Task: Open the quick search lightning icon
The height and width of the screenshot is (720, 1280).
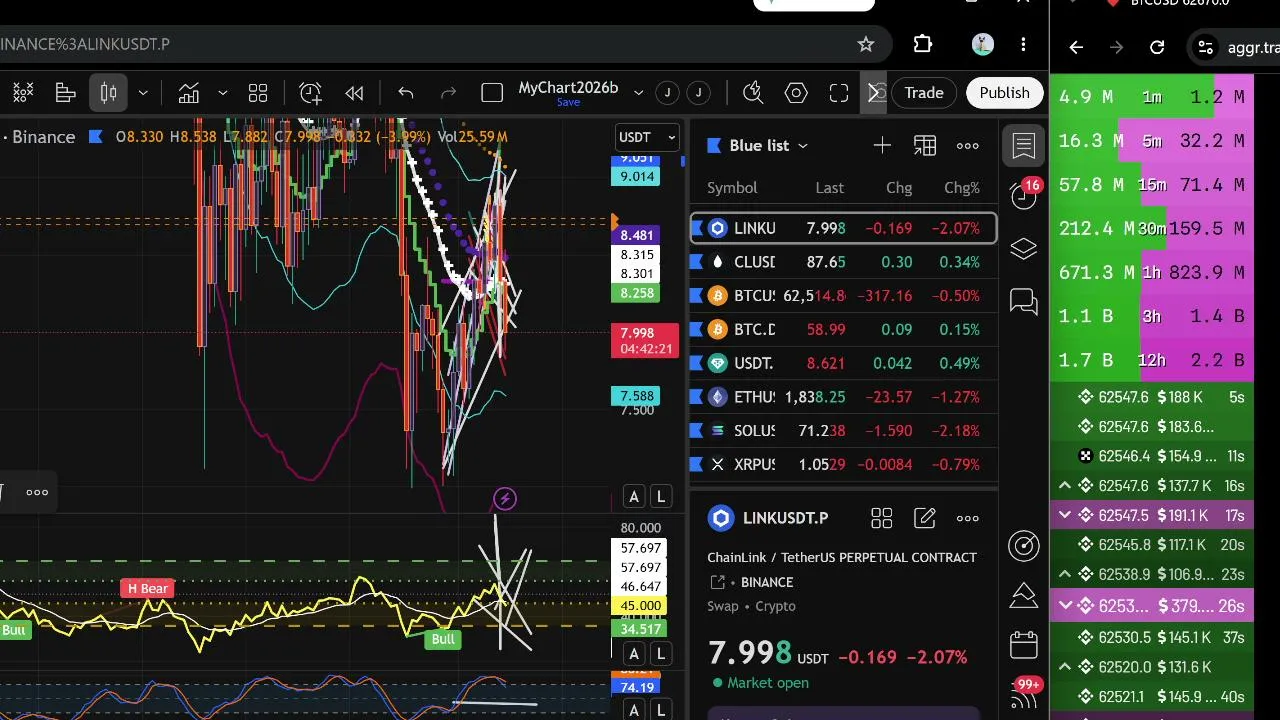Action: (x=754, y=93)
